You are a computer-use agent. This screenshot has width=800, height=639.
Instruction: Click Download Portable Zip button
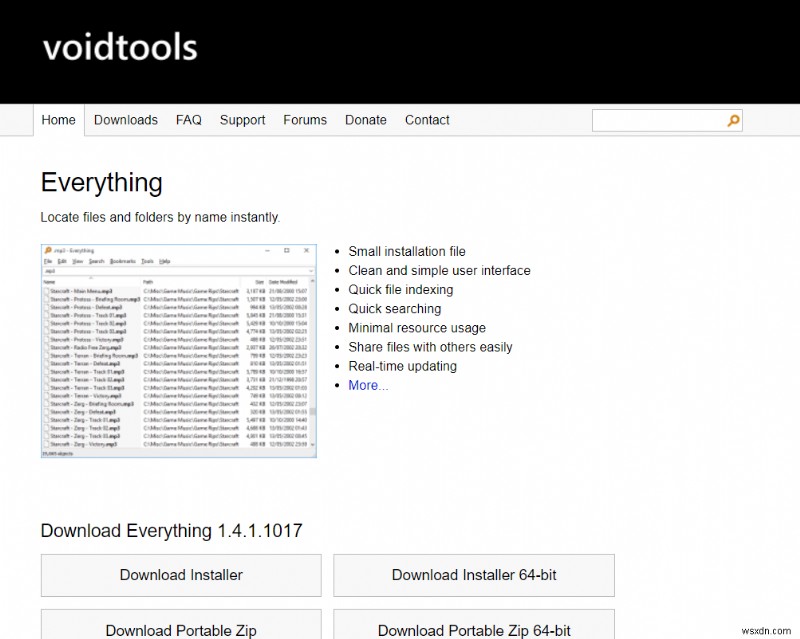tap(181, 630)
